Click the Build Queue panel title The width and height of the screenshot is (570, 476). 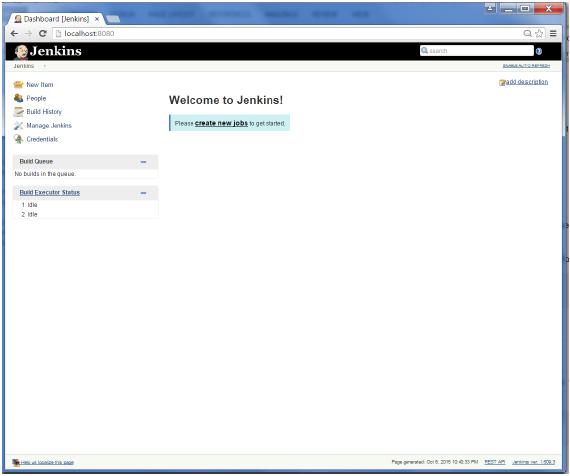pos(36,161)
